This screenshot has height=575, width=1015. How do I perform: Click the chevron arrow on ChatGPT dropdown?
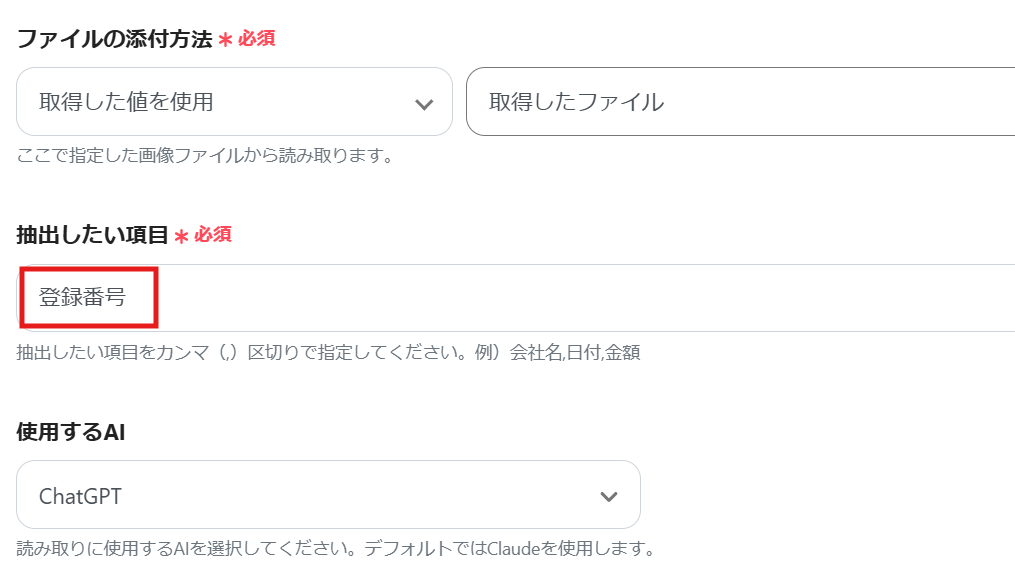coord(608,496)
